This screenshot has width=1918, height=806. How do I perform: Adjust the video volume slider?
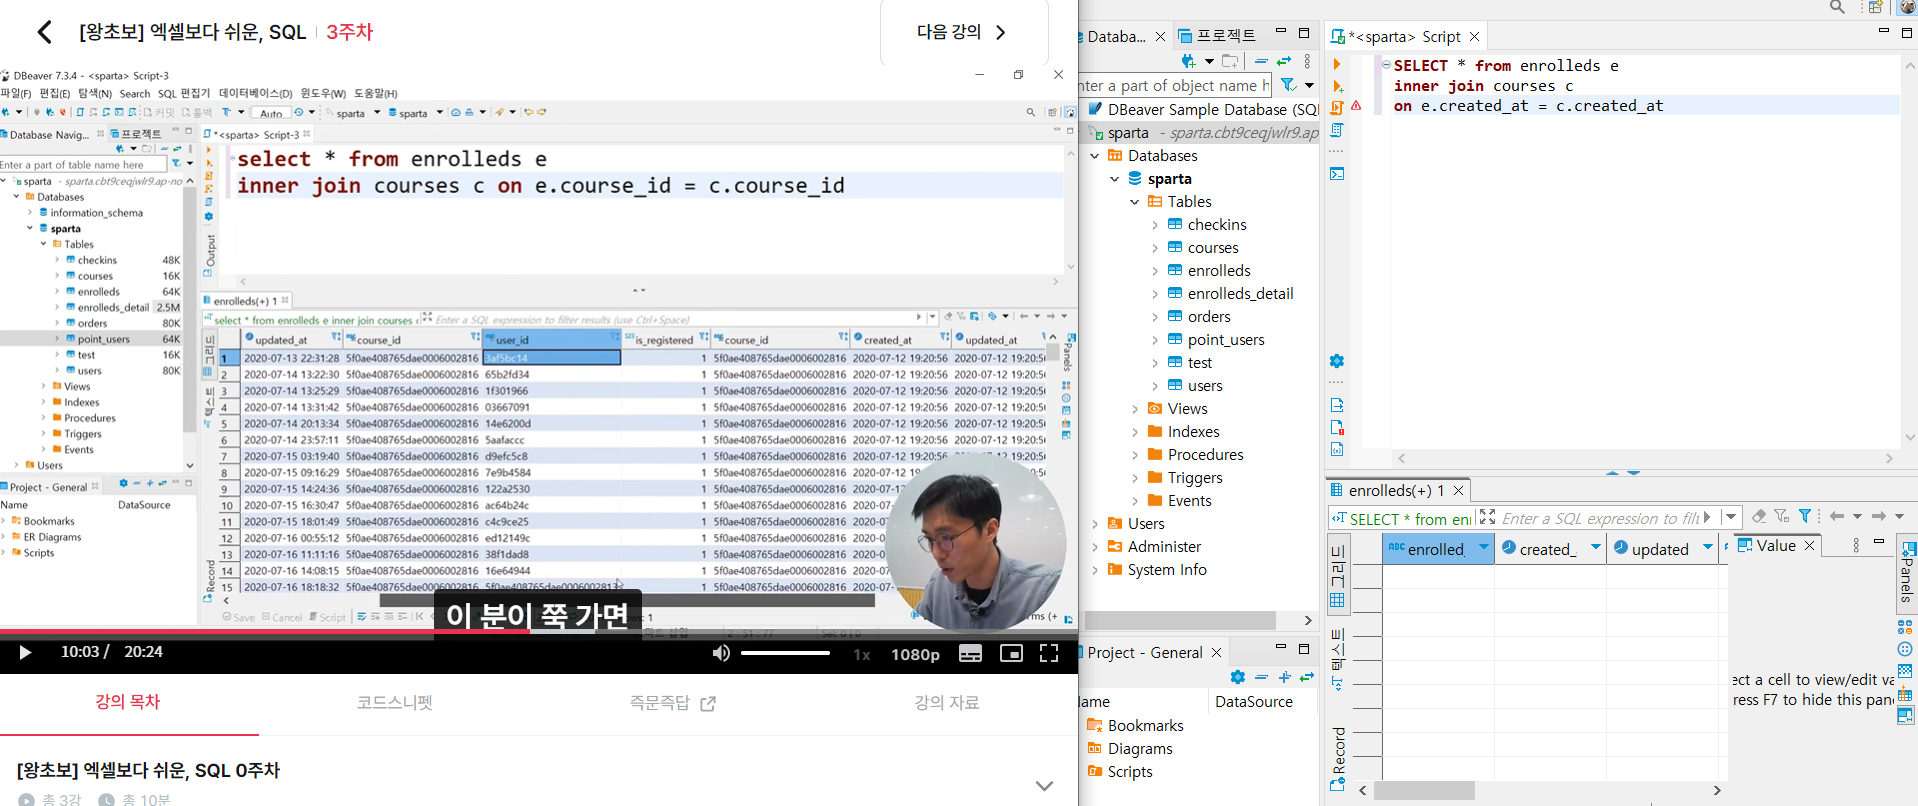pos(786,653)
